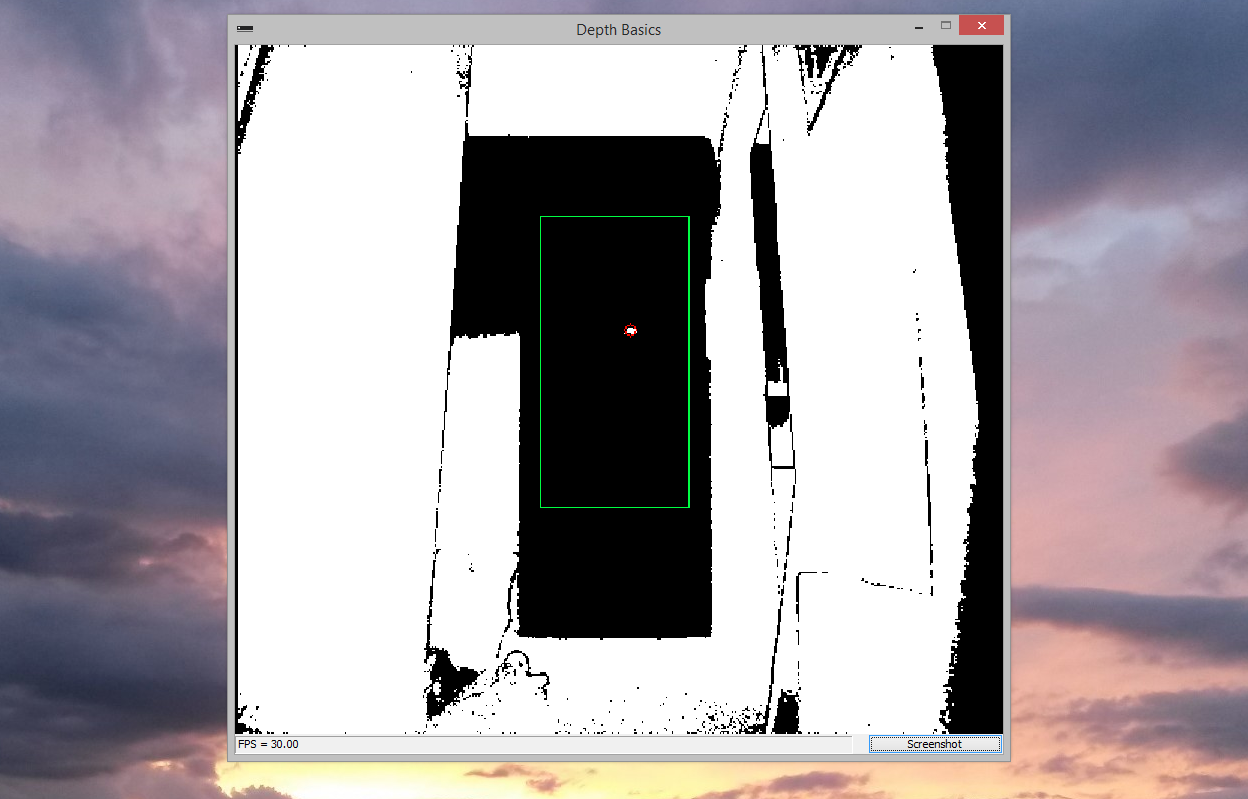Click the red-circled tracked point in depth image

631,330
